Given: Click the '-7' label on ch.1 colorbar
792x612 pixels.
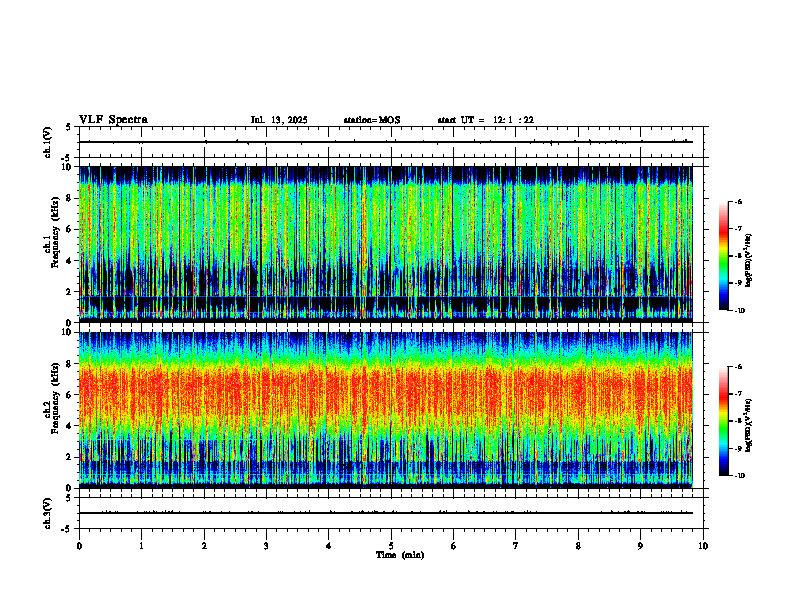Looking at the screenshot, I should (738, 229).
